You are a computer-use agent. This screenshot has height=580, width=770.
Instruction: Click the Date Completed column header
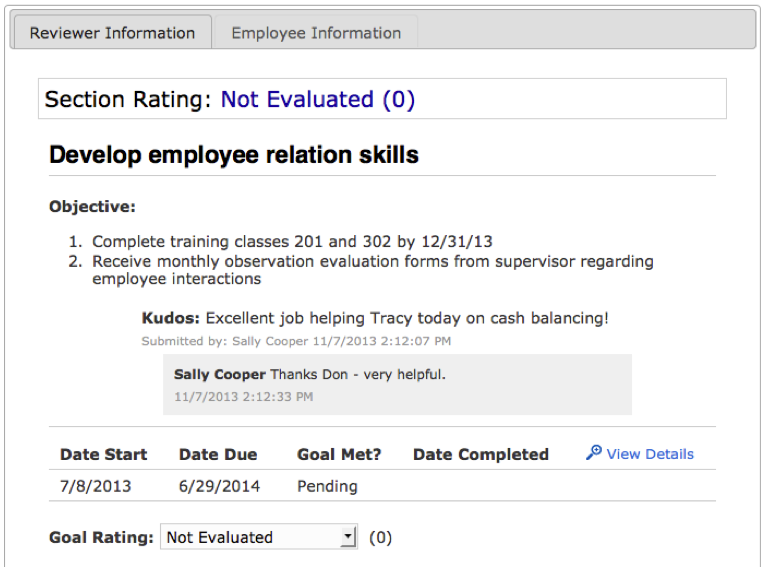[481, 454]
